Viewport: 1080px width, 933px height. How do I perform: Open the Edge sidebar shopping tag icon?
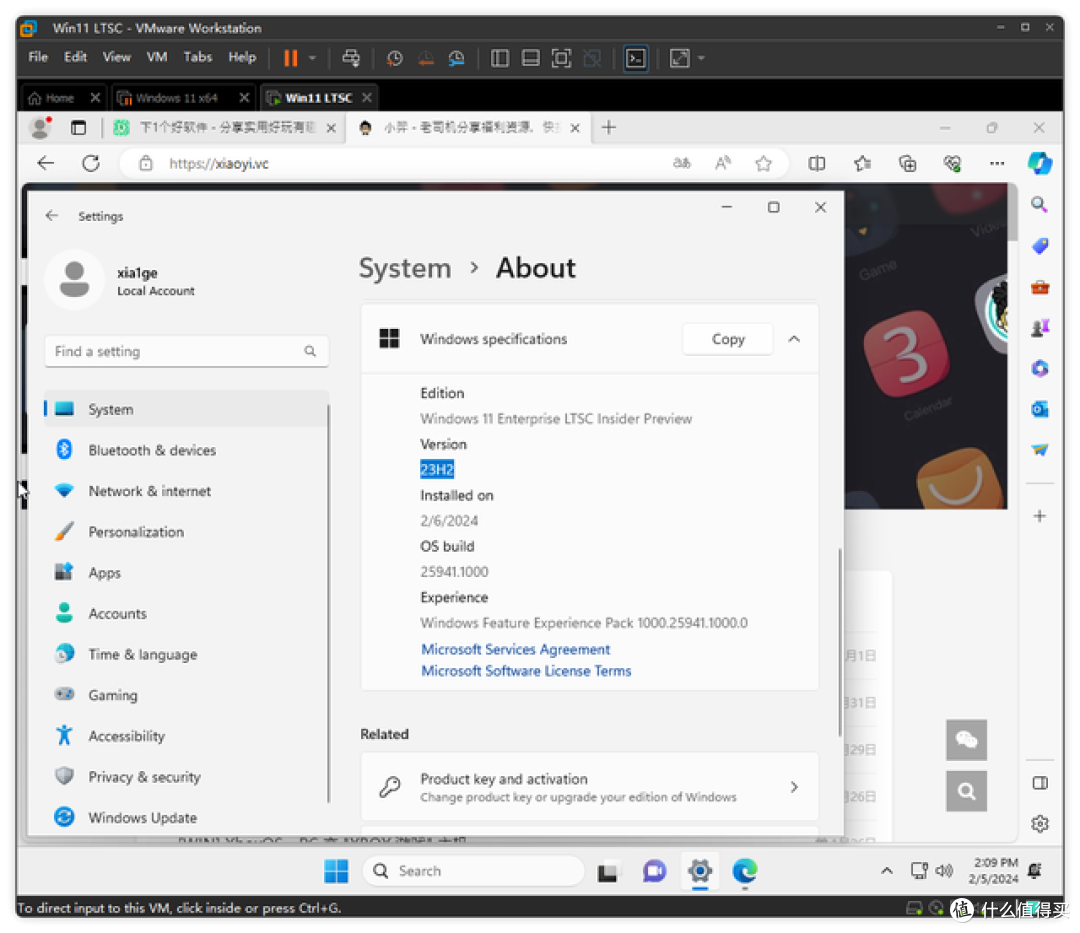[x=1039, y=246]
